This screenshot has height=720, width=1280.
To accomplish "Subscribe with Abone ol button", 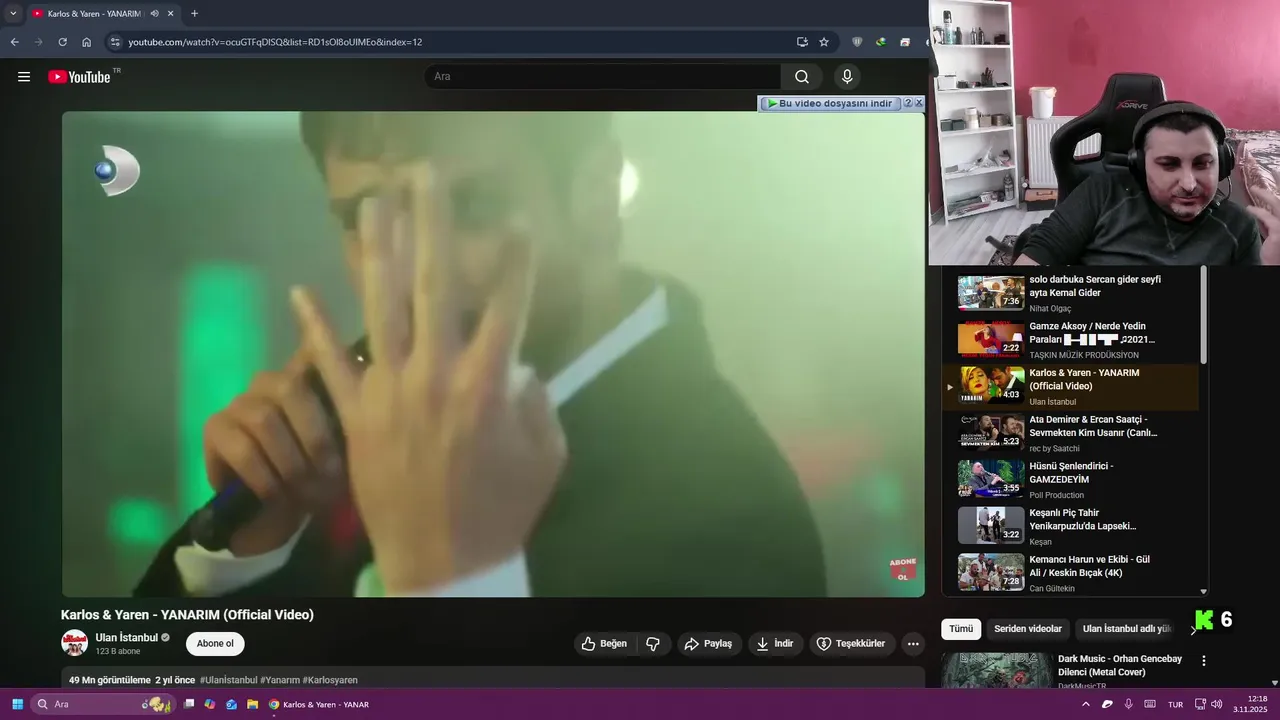I will click(215, 644).
